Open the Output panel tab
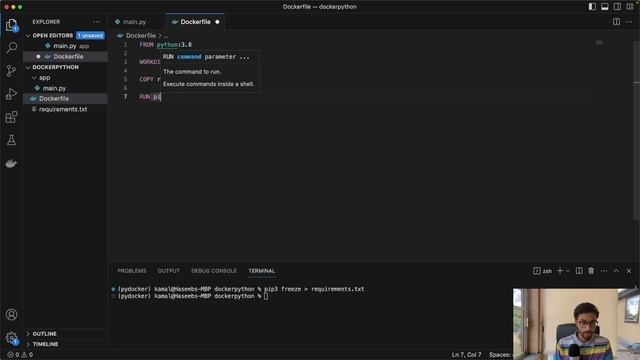Viewport: 640px width, 360px height. (169, 271)
